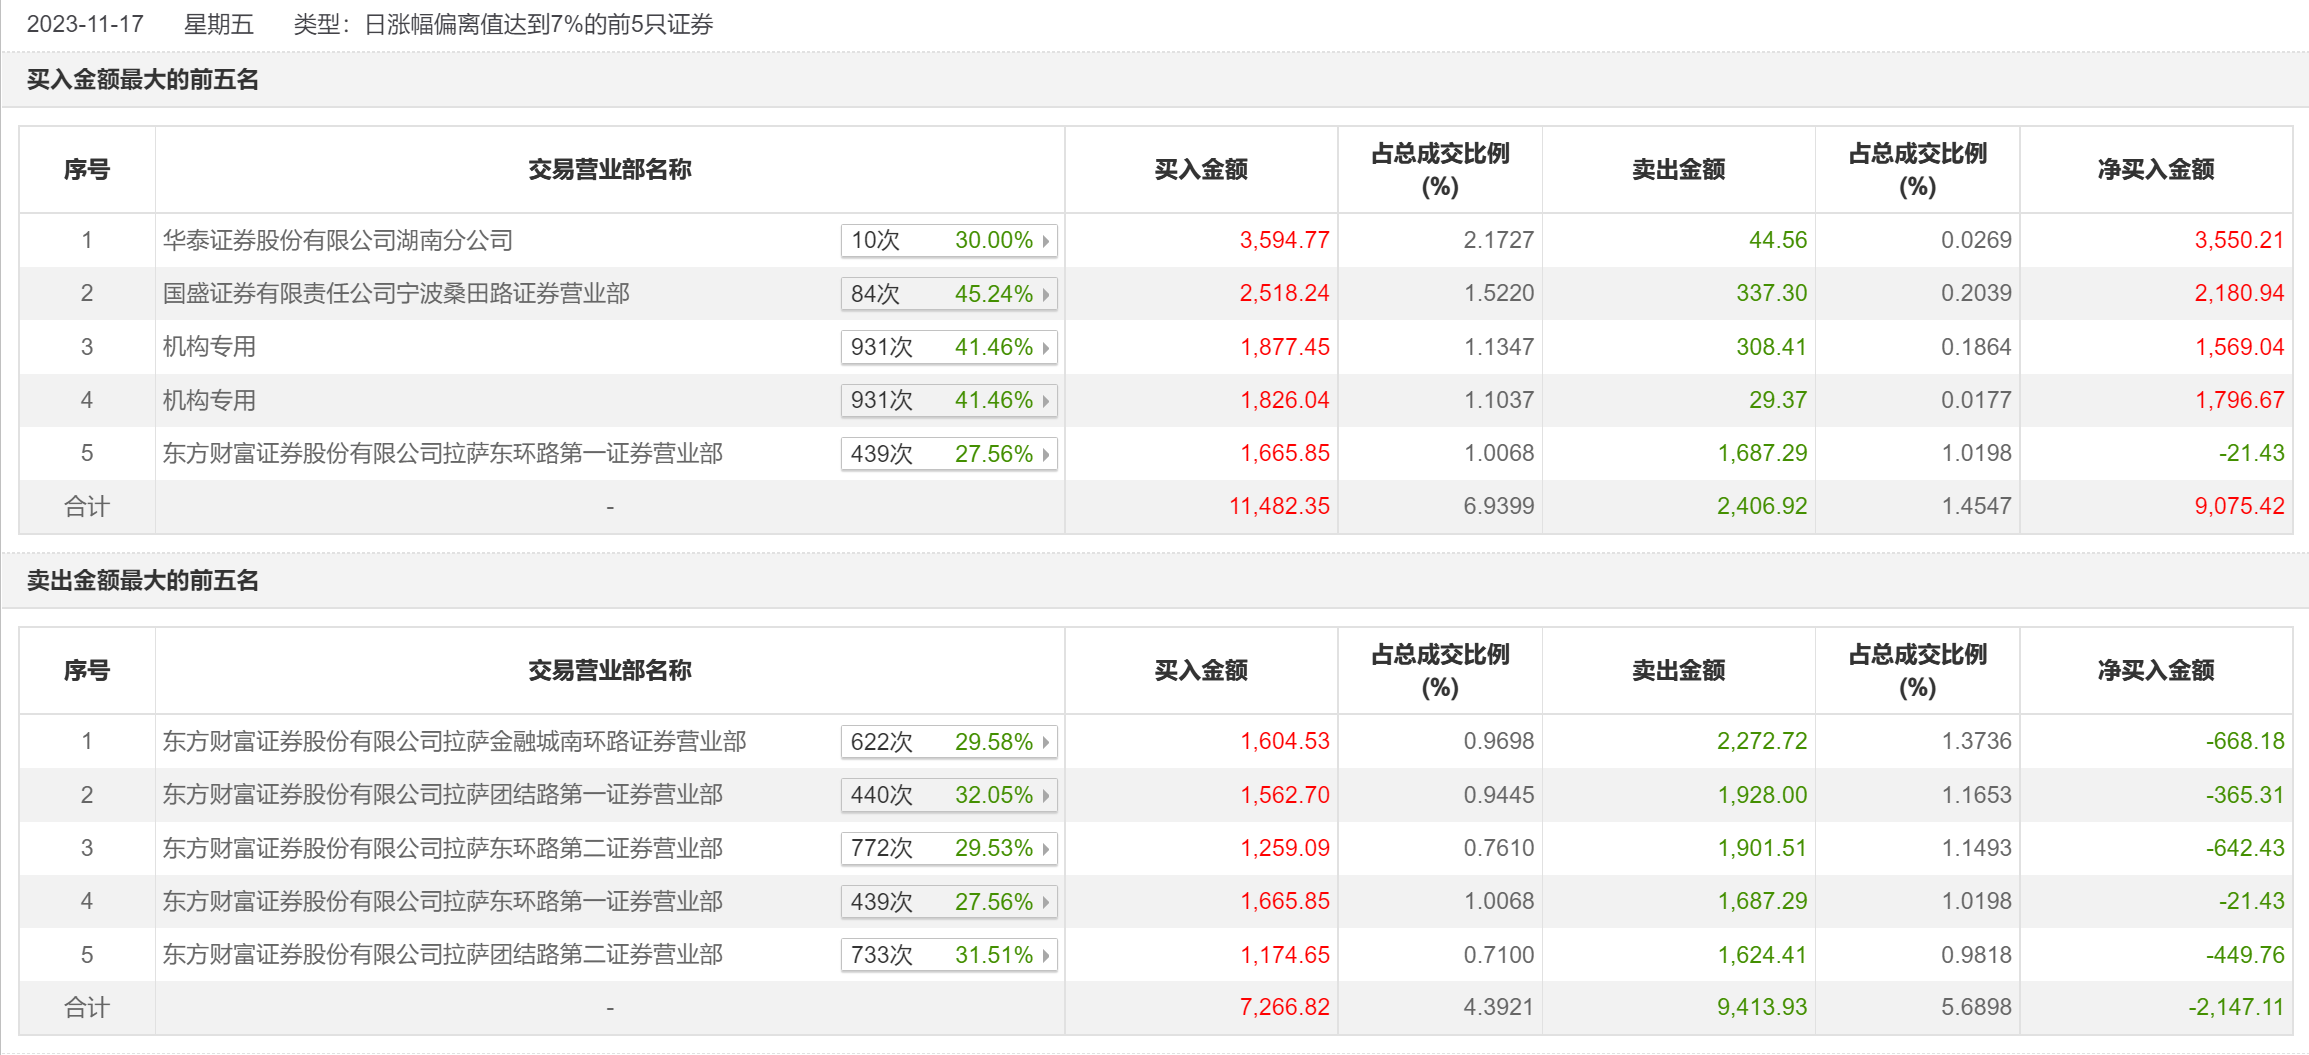2309x1055 pixels.
Task: Open 东方财富拉萨金融城南环路证券营业部 link
Action: 454,741
